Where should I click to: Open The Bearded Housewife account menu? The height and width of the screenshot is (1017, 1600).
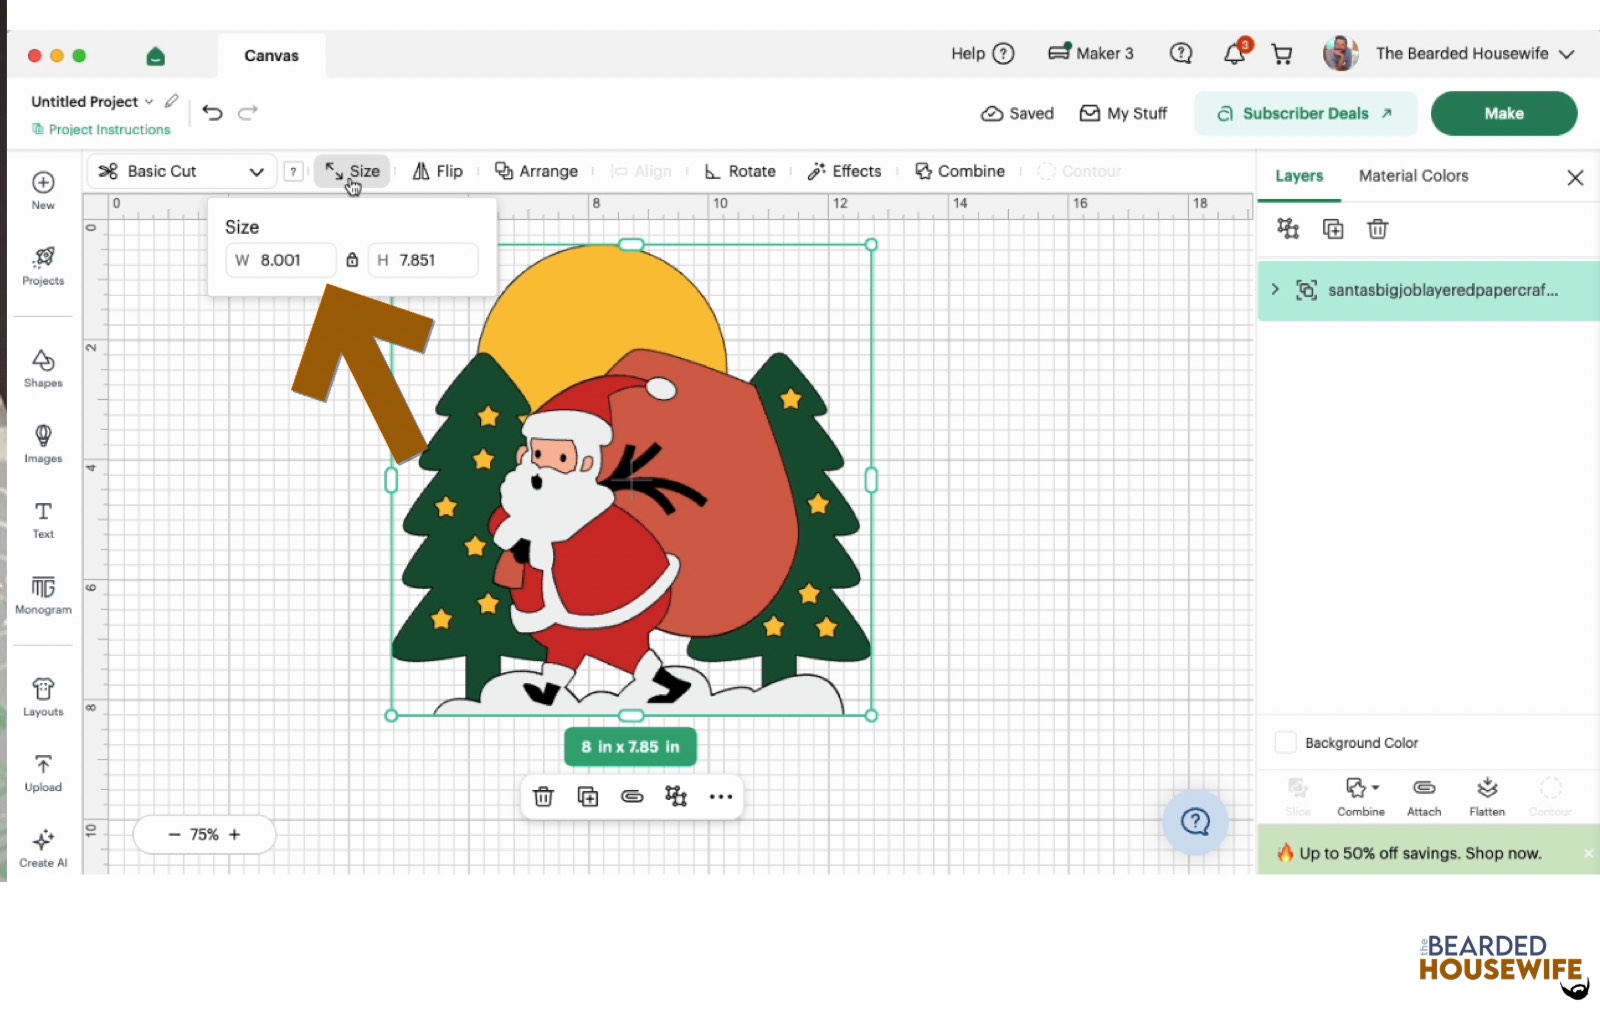point(1449,54)
